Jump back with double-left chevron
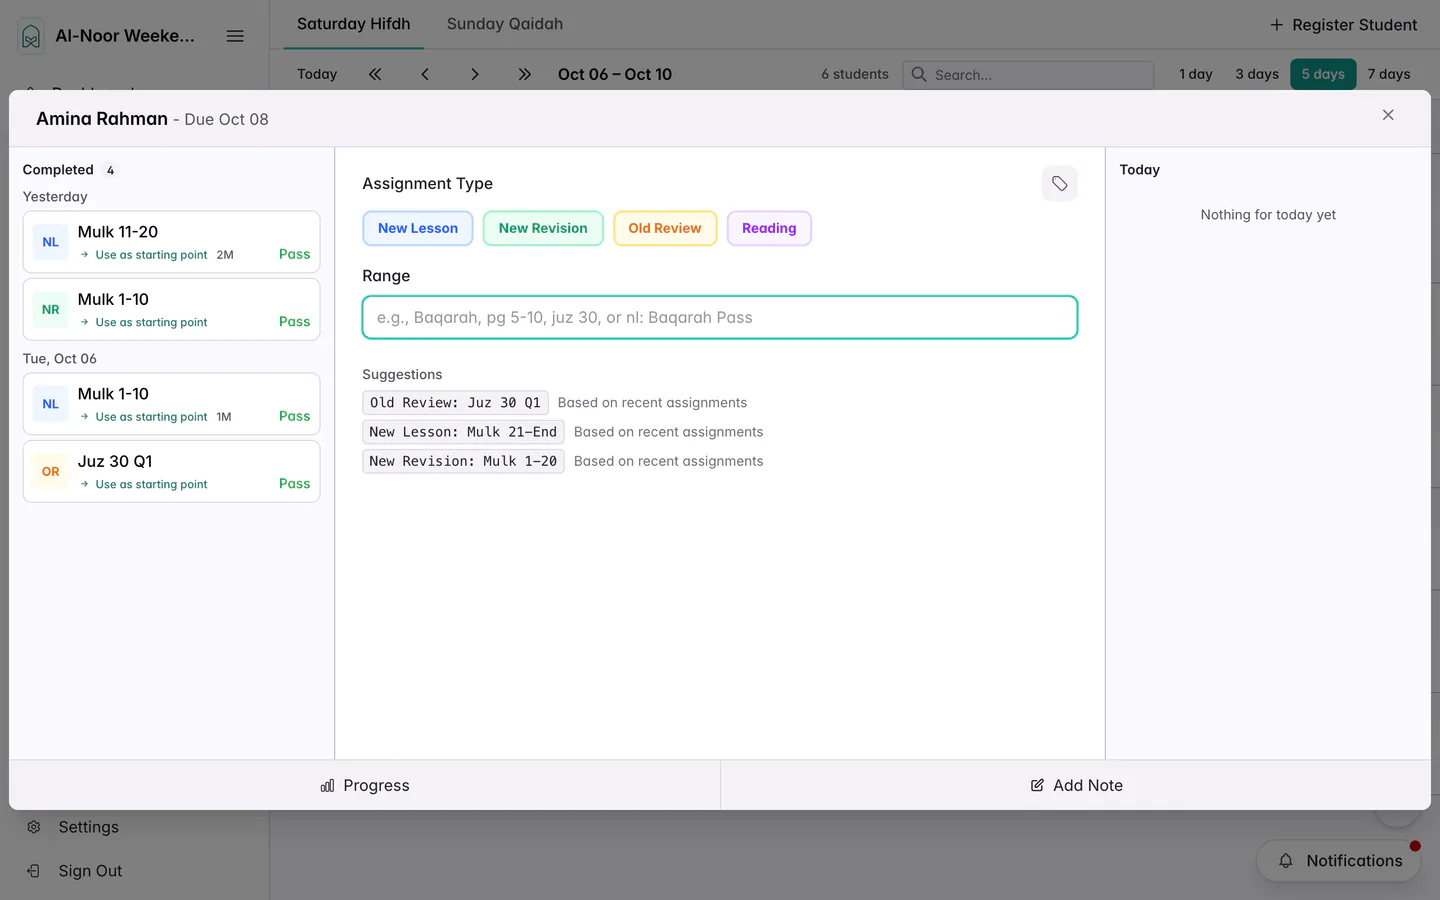This screenshot has height=900, width=1440. click(x=375, y=74)
